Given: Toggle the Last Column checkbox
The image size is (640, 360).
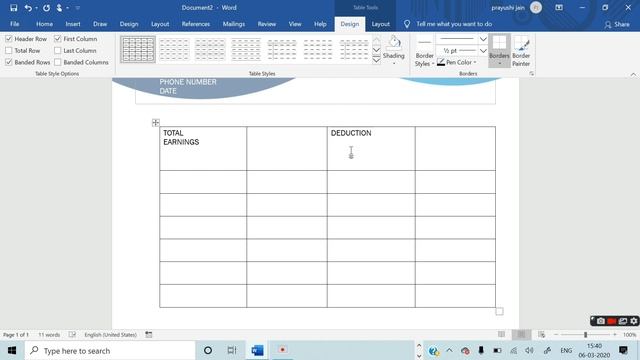Looking at the screenshot, I should click(x=58, y=51).
